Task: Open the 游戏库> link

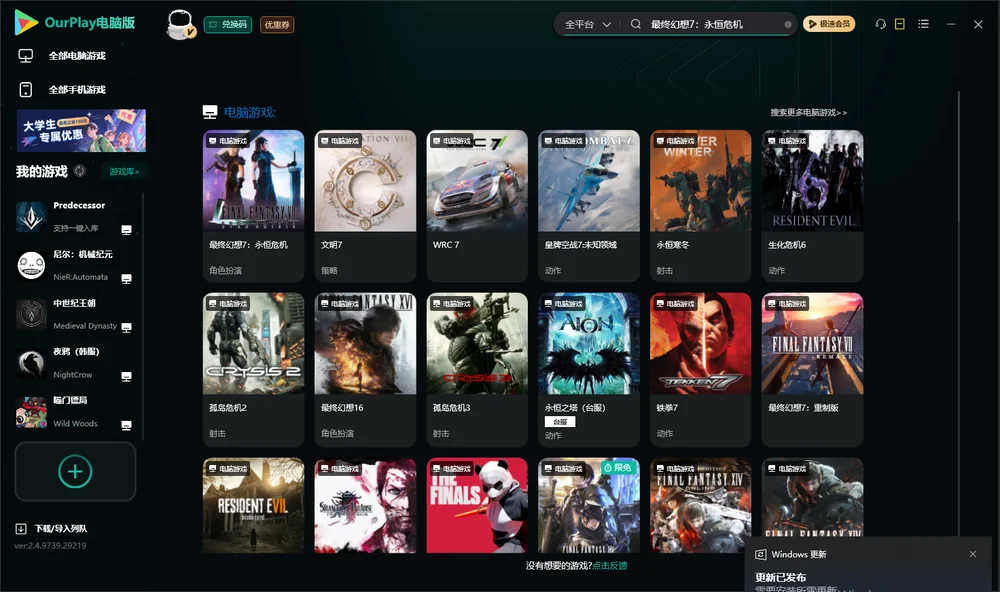Action: (x=124, y=172)
